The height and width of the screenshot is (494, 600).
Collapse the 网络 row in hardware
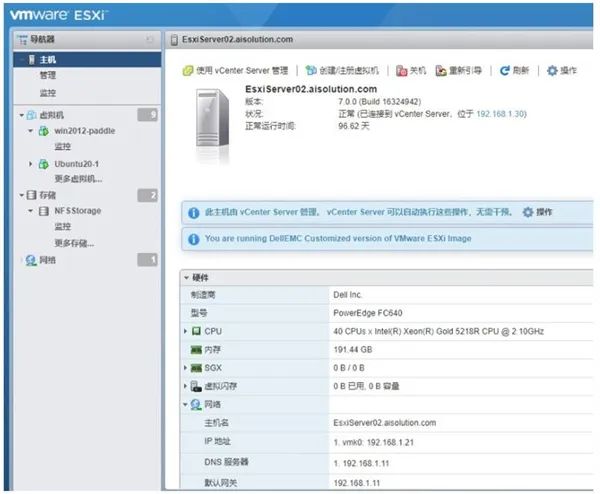[x=186, y=404]
